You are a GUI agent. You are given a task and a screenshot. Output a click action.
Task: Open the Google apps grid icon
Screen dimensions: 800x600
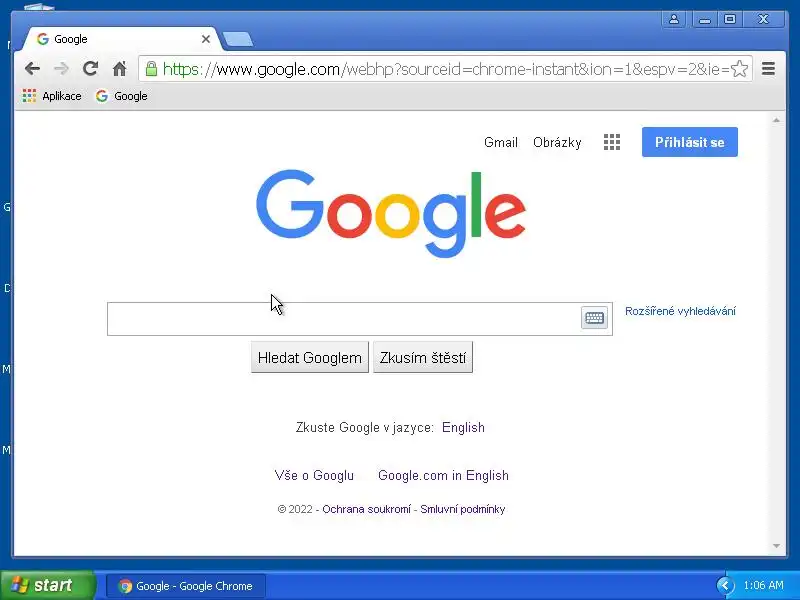(x=612, y=142)
